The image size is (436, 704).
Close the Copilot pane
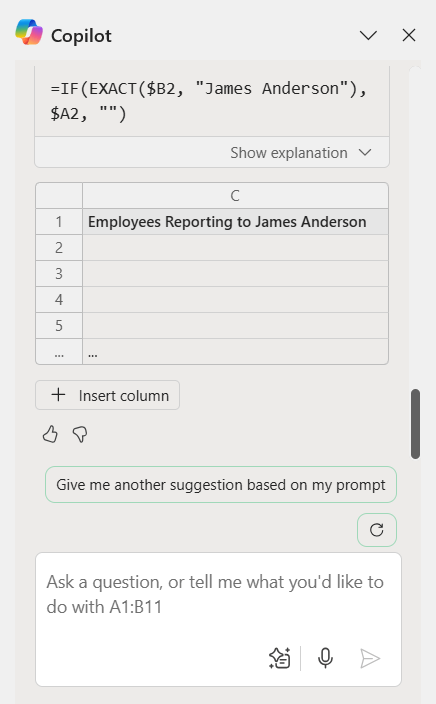[409, 35]
